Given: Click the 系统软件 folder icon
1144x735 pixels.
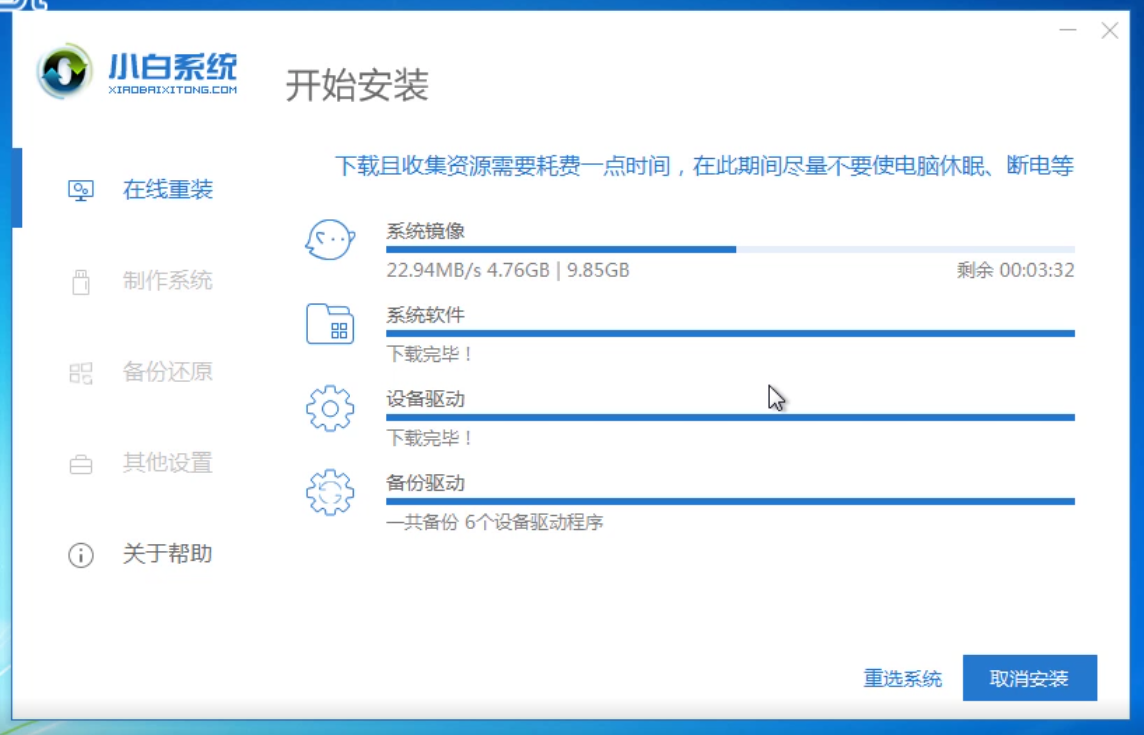Looking at the screenshot, I should 330,324.
